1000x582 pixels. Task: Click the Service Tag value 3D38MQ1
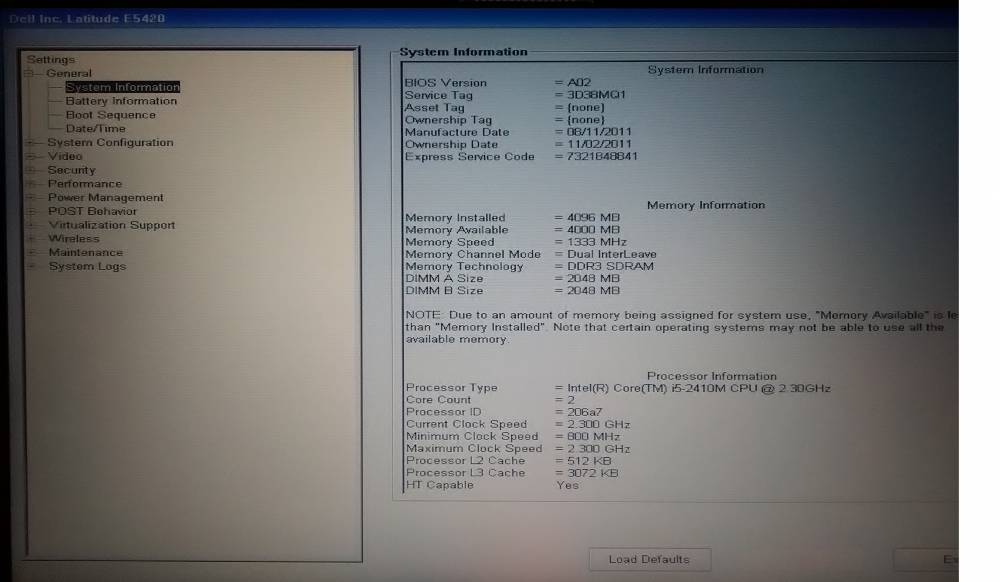(x=596, y=94)
